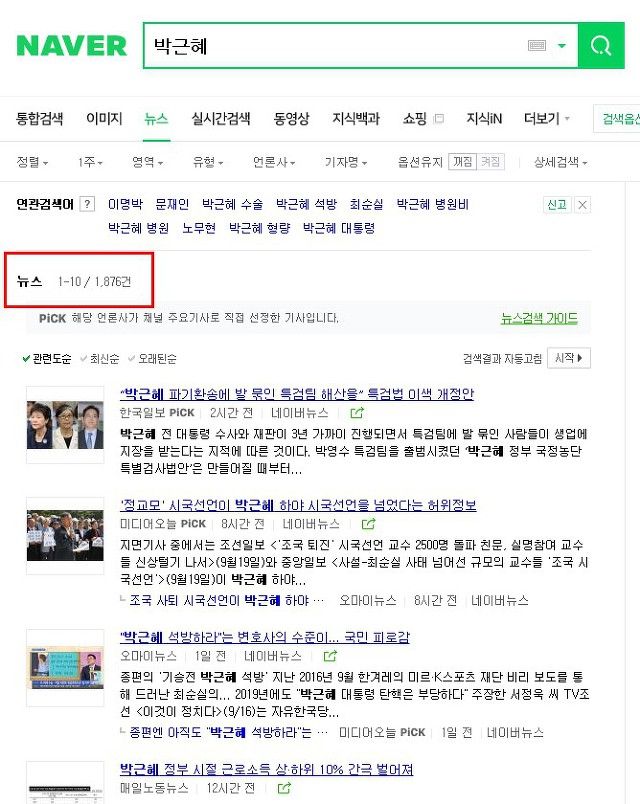The width and height of the screenshot is (640, 804).
Task: Open the 쇼핑 tab
Action: [414, 119]
